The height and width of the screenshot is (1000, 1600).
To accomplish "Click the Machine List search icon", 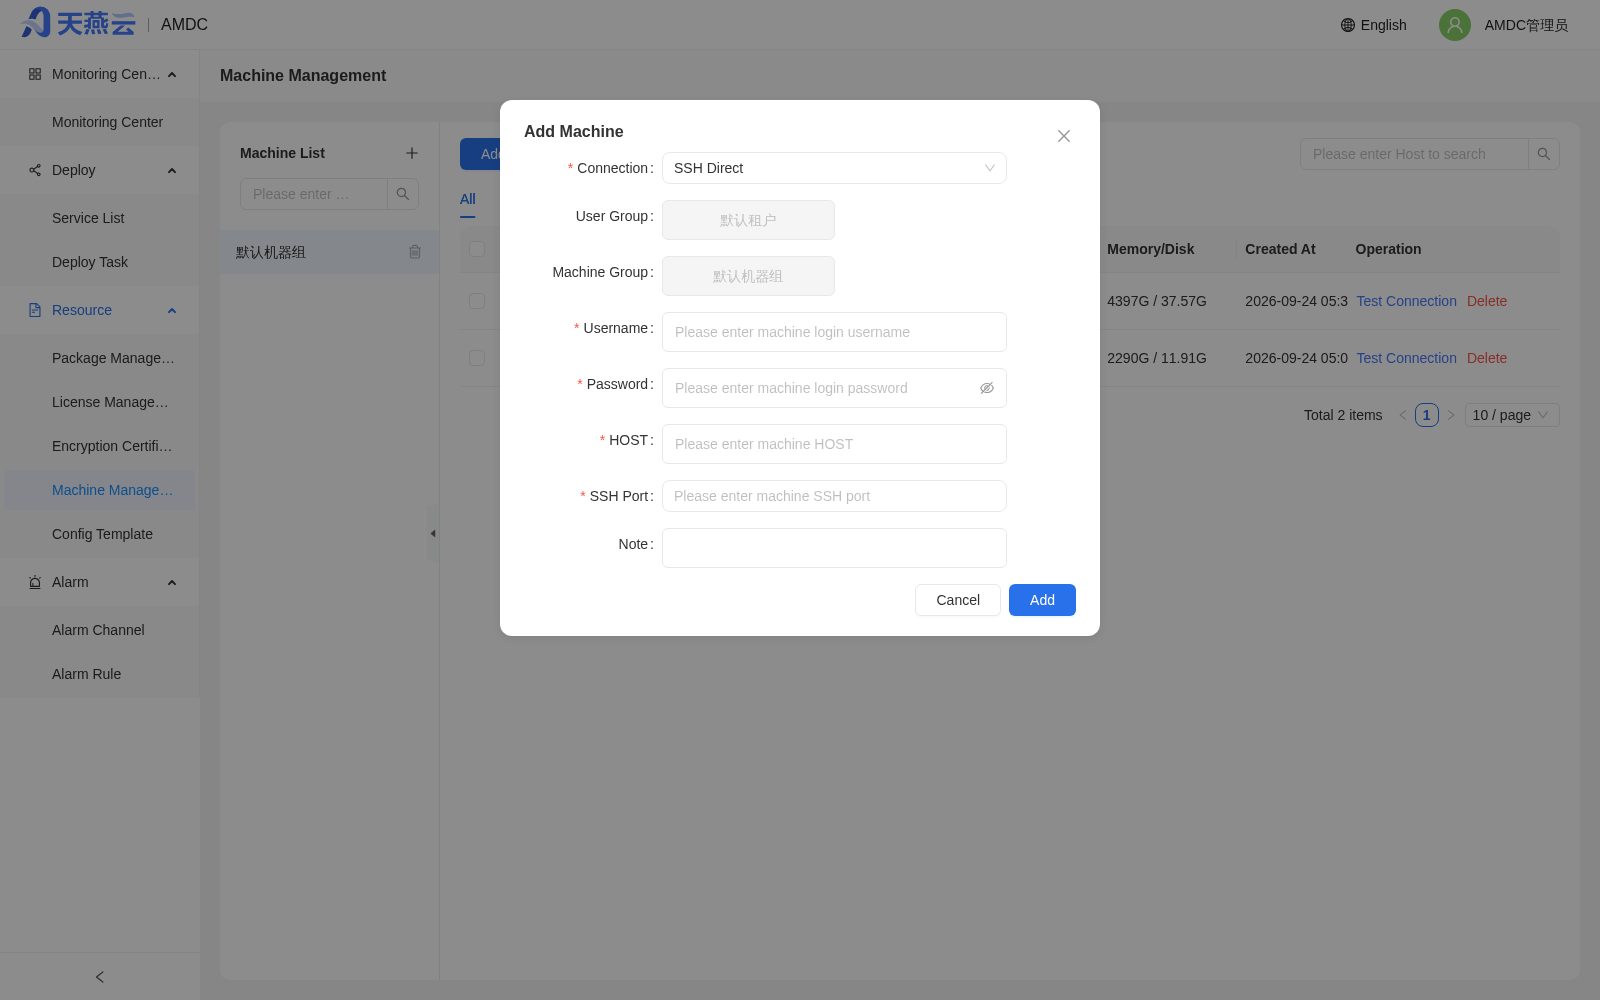I will pyautogui.click(x=403, y=194).
